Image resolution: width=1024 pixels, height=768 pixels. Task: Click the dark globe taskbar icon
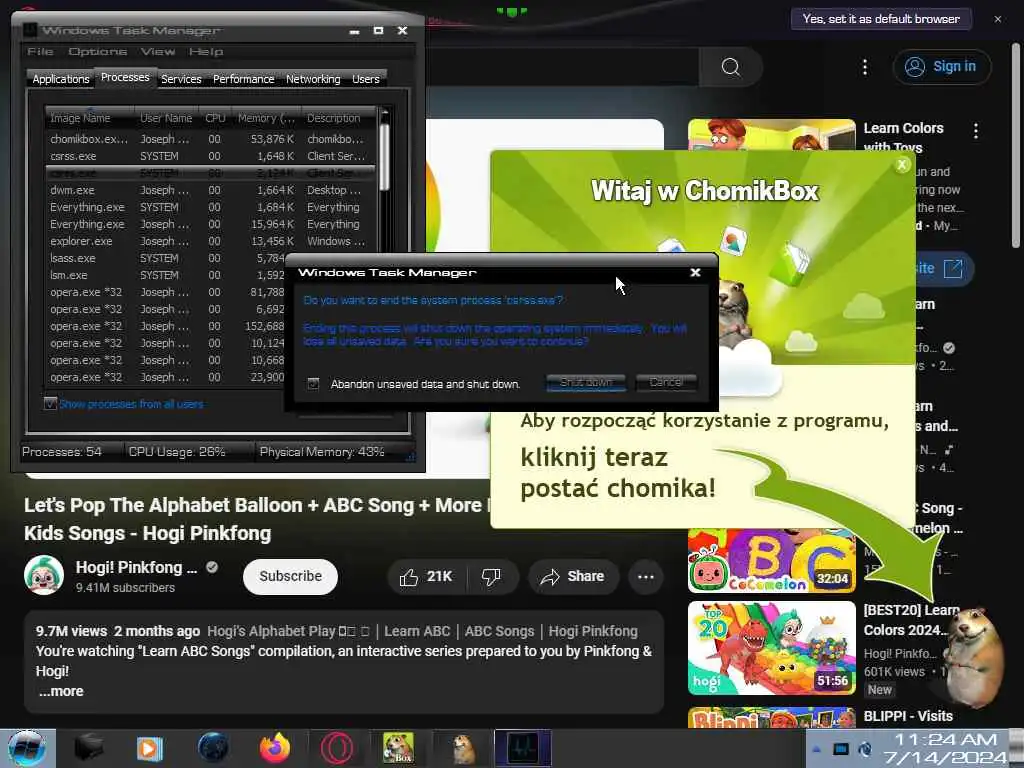[x=213, y=748]
